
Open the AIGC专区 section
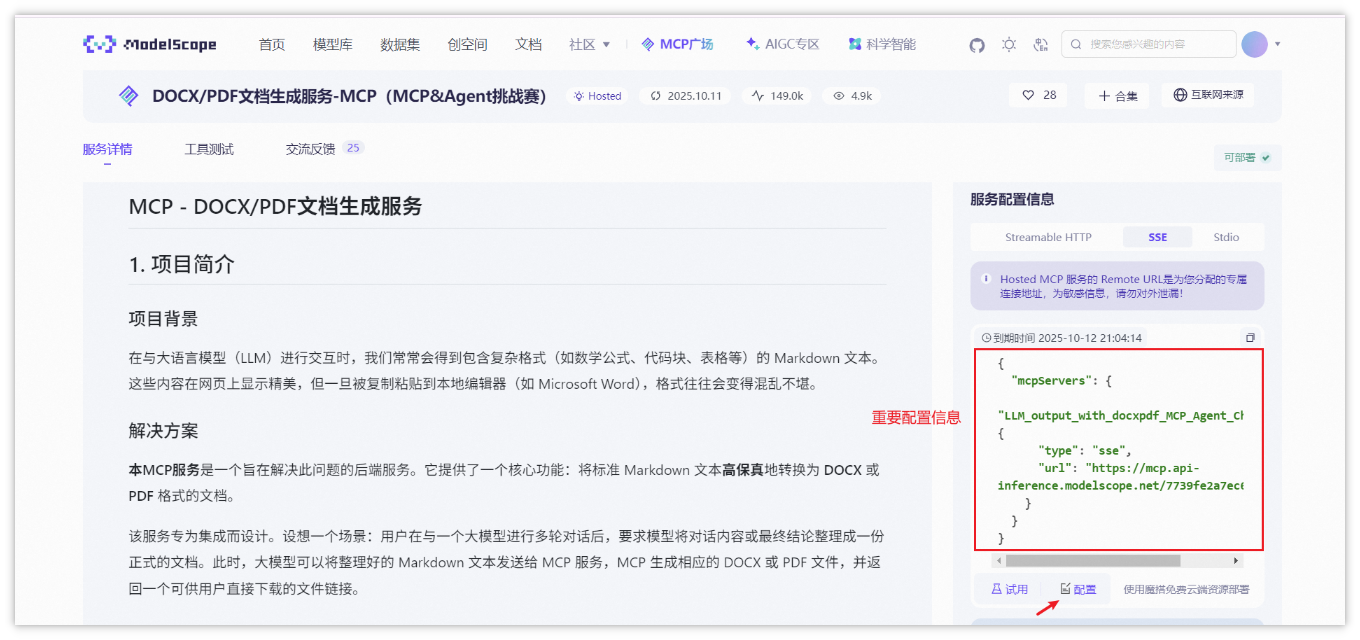[783, 44]
